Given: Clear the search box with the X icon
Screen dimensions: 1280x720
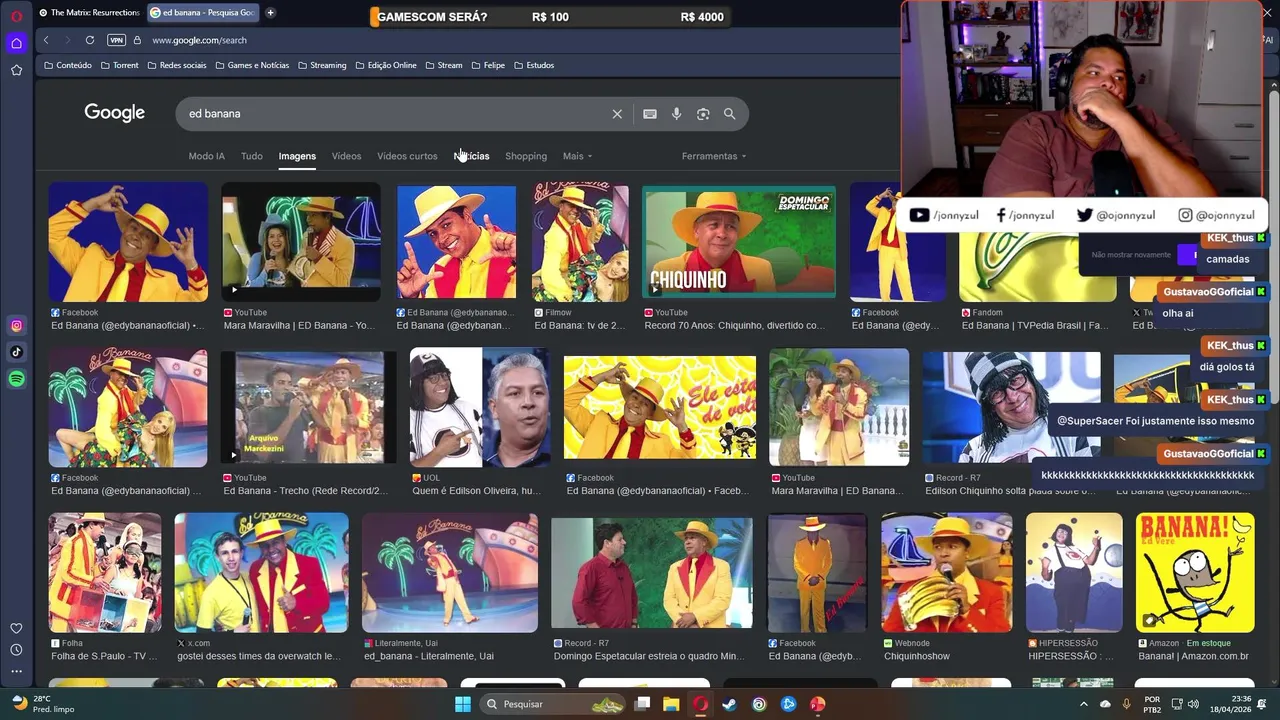Looking at the screenshot, I should click(617, 114).
